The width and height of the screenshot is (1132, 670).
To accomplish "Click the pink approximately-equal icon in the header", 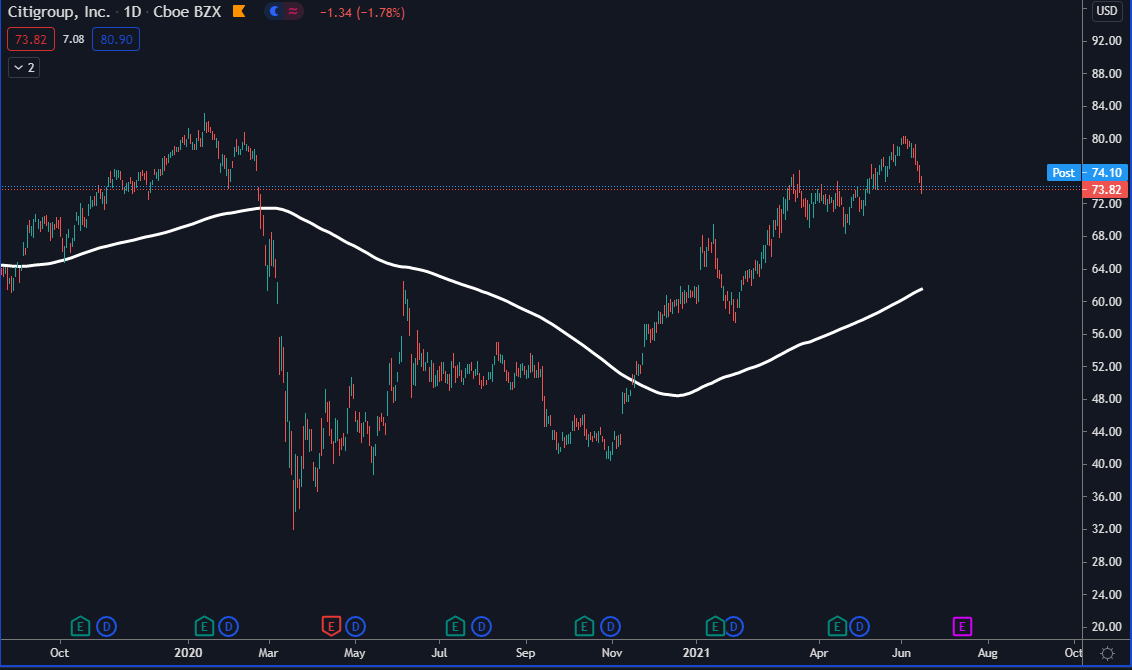I will click(x=293, y=12).
